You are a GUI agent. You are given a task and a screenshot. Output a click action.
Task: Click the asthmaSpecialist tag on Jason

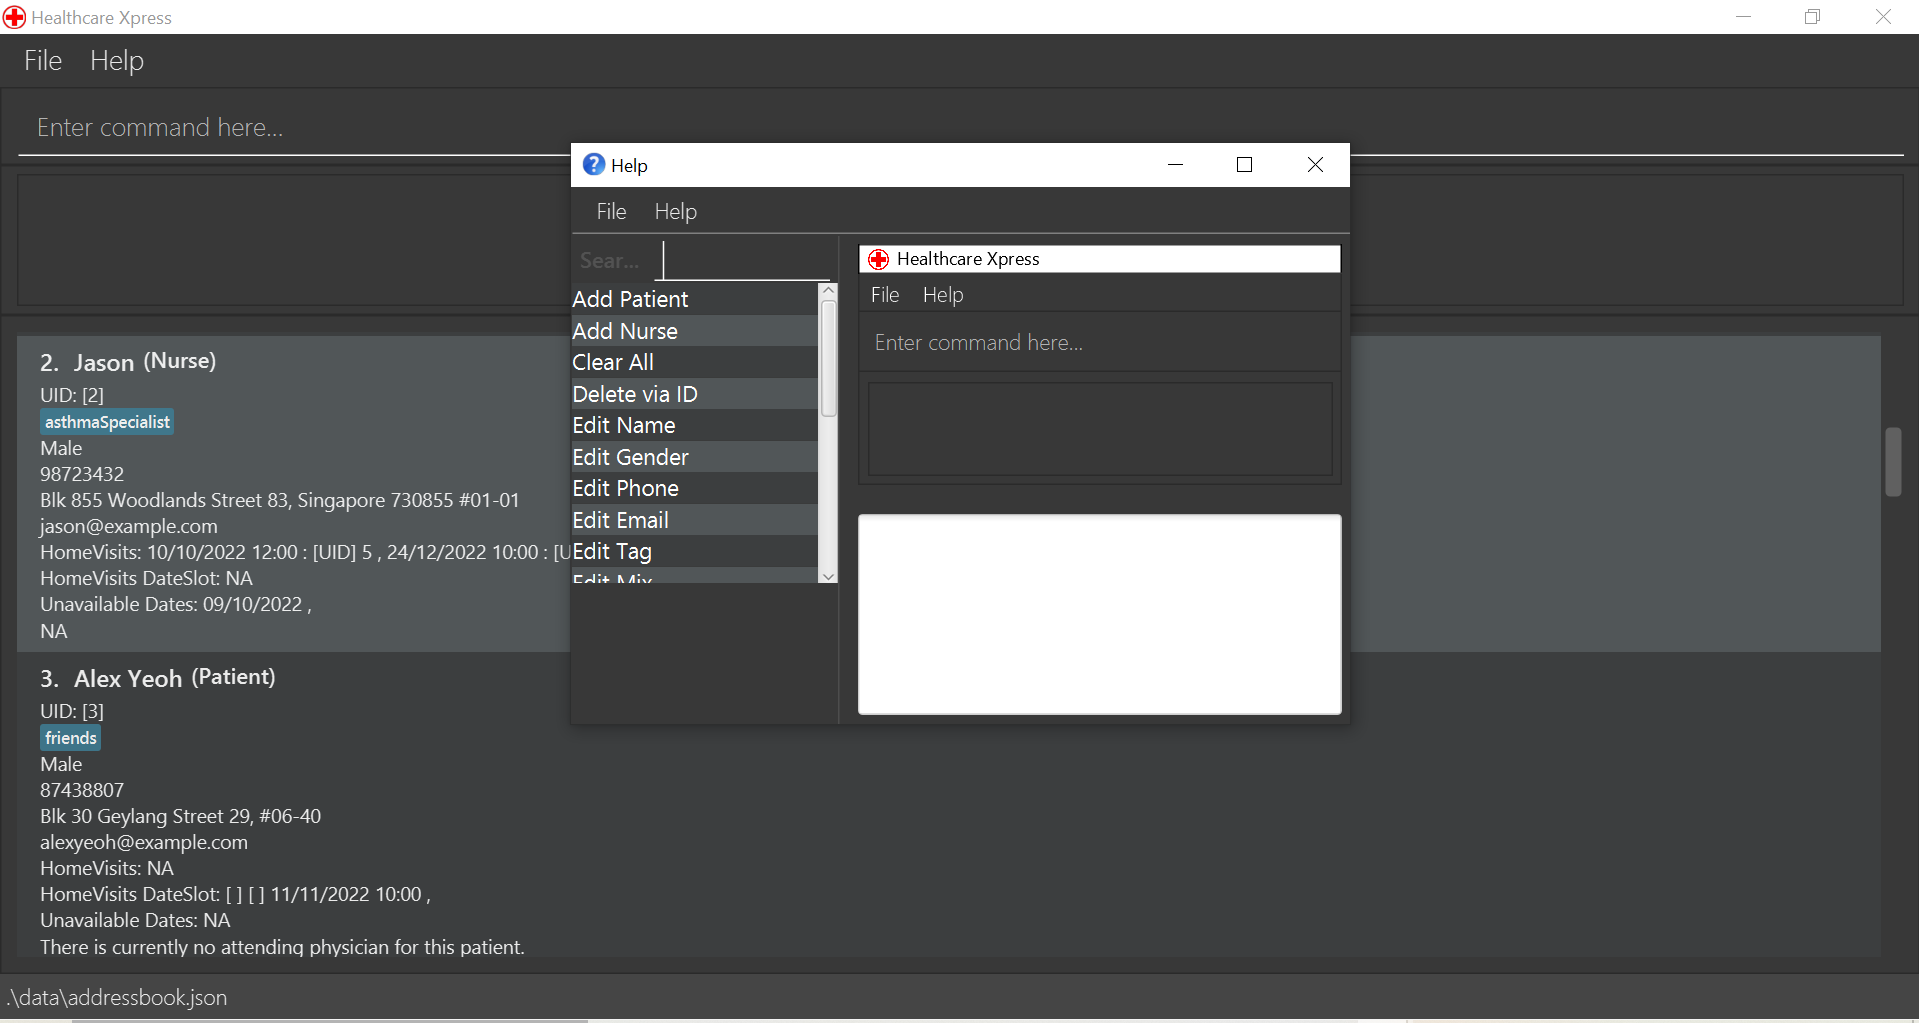pyautogui.click(x=107, y=422)
